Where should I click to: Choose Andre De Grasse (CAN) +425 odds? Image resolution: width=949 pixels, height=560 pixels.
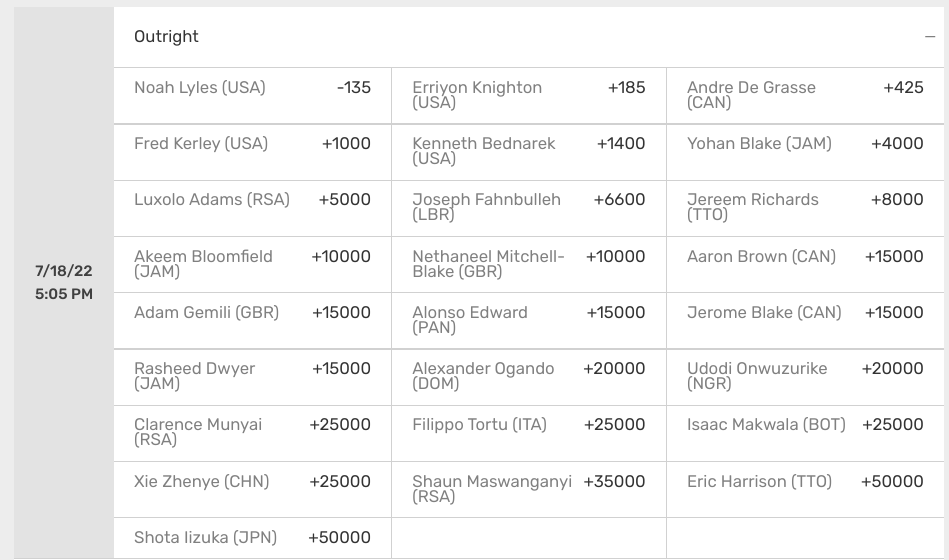805,96
